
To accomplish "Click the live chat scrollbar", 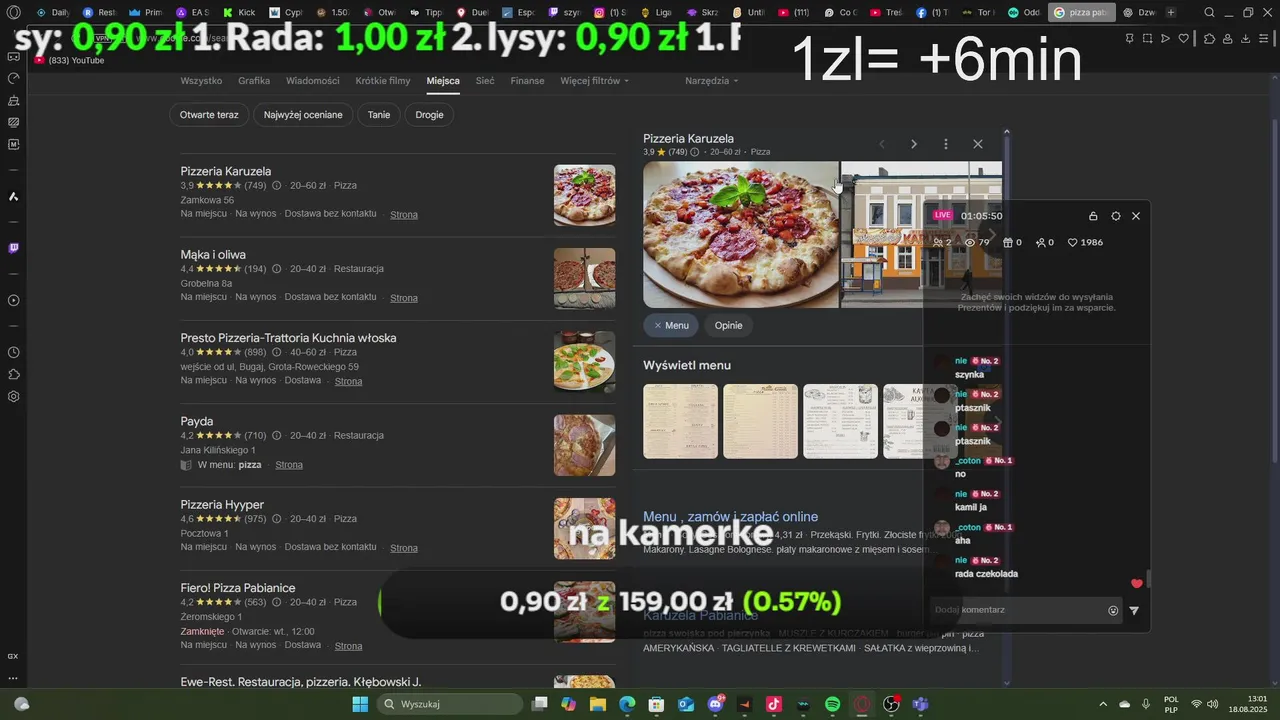I will tap(1148, 578).
